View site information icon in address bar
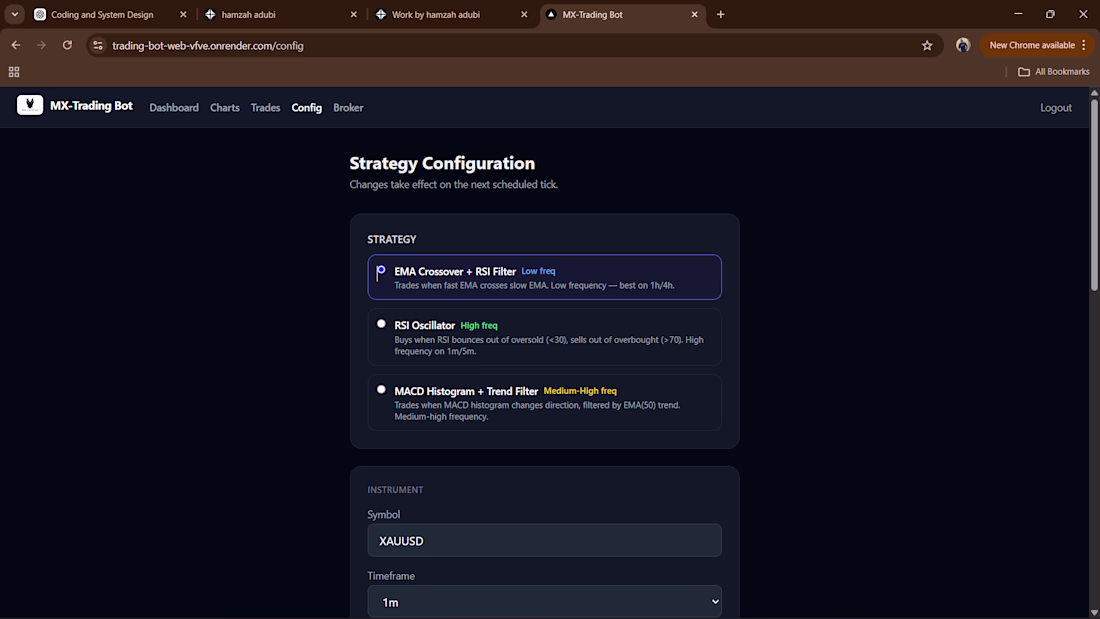Screen dimensions: 1100x619 98,46
